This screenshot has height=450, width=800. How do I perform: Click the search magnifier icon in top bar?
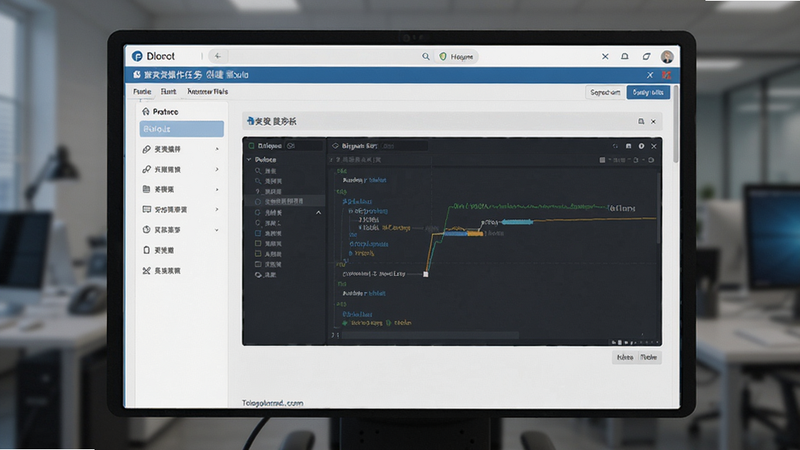426,57
